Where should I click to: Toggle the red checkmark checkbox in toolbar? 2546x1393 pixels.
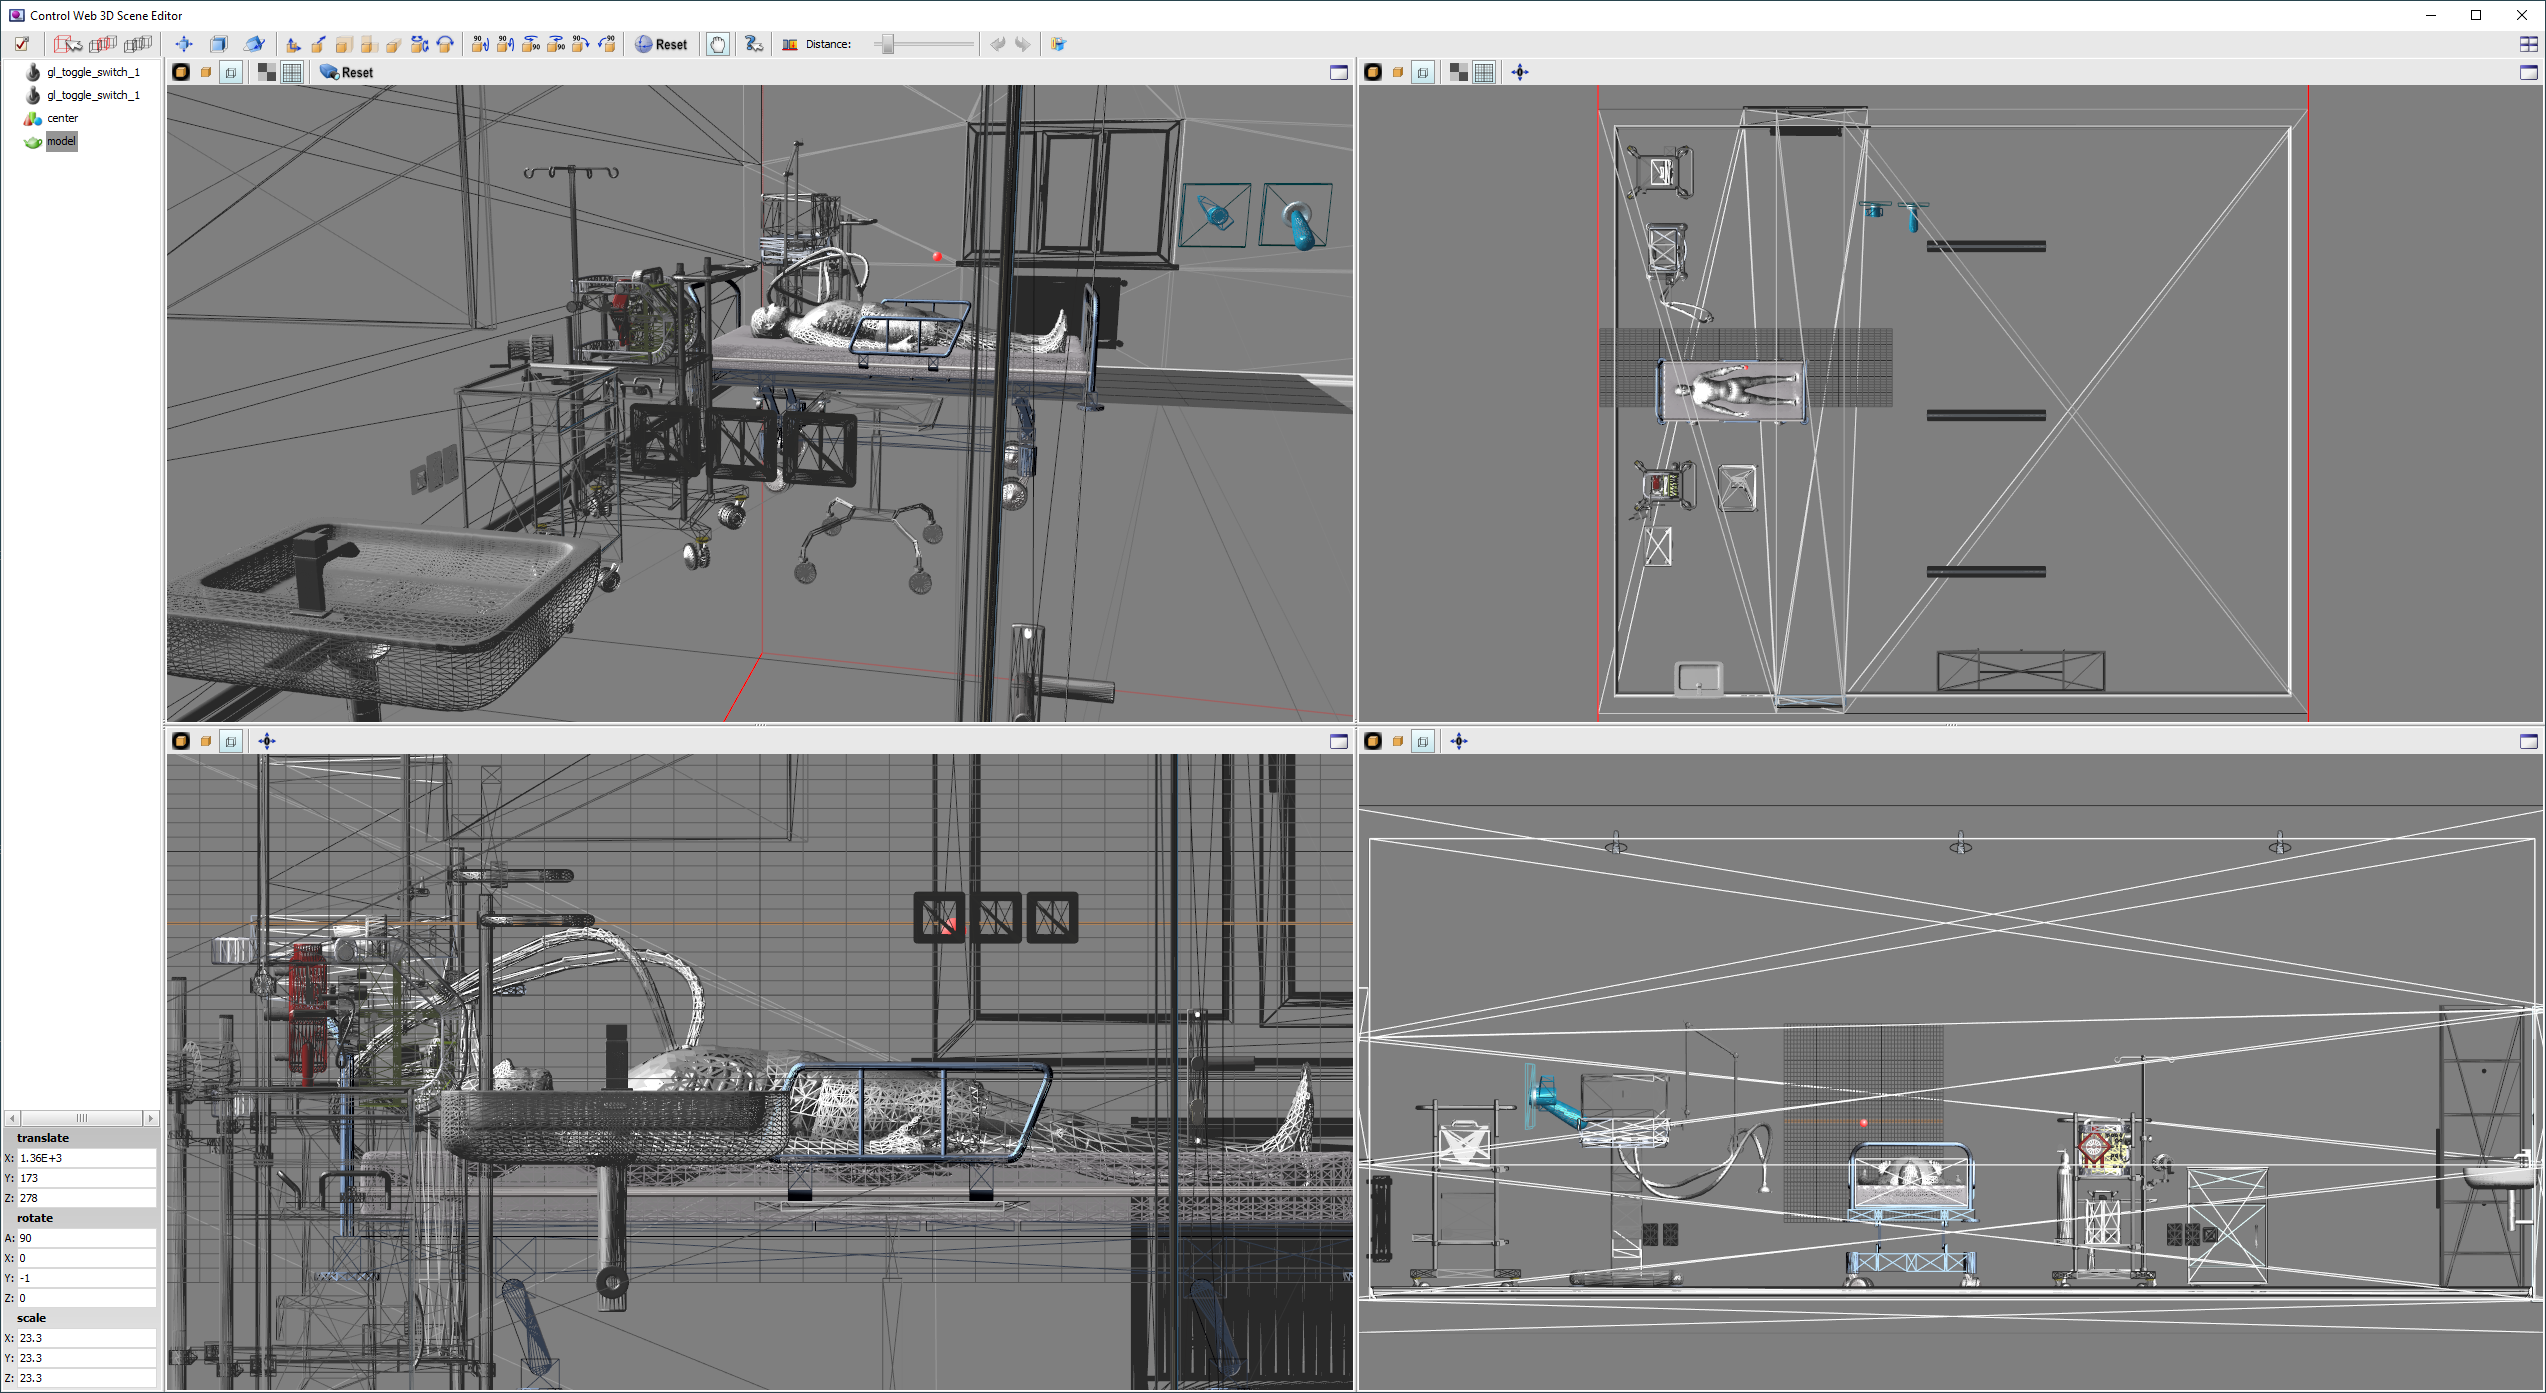pyautogui.click(x=22, y=44)
